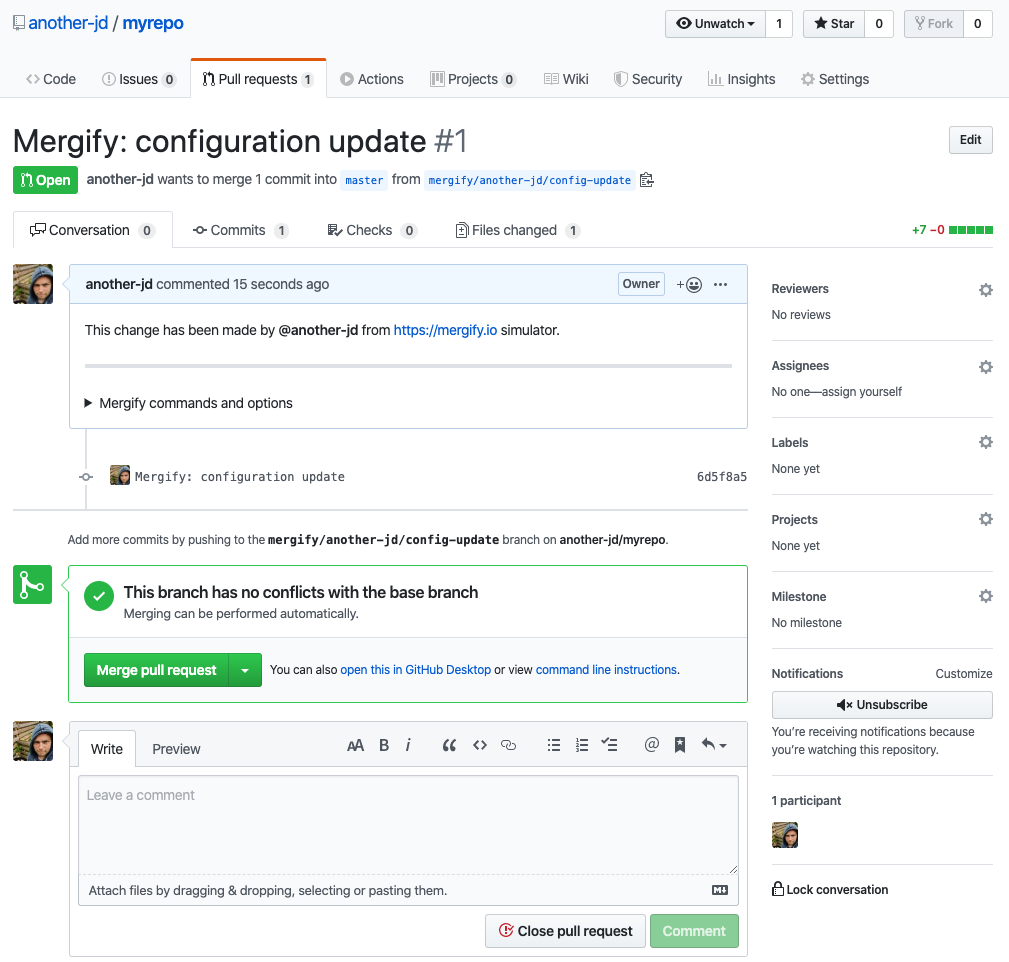Expand Mergify commands and options

click(189, 403)
